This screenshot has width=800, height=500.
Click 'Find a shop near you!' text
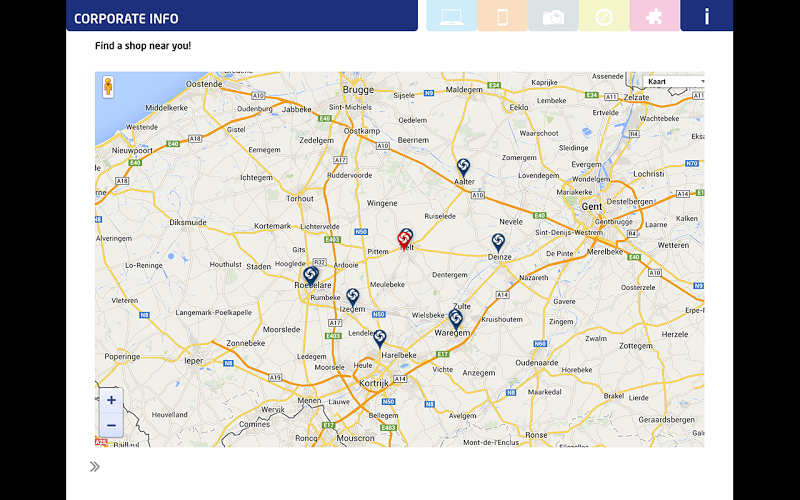(143, 46)
